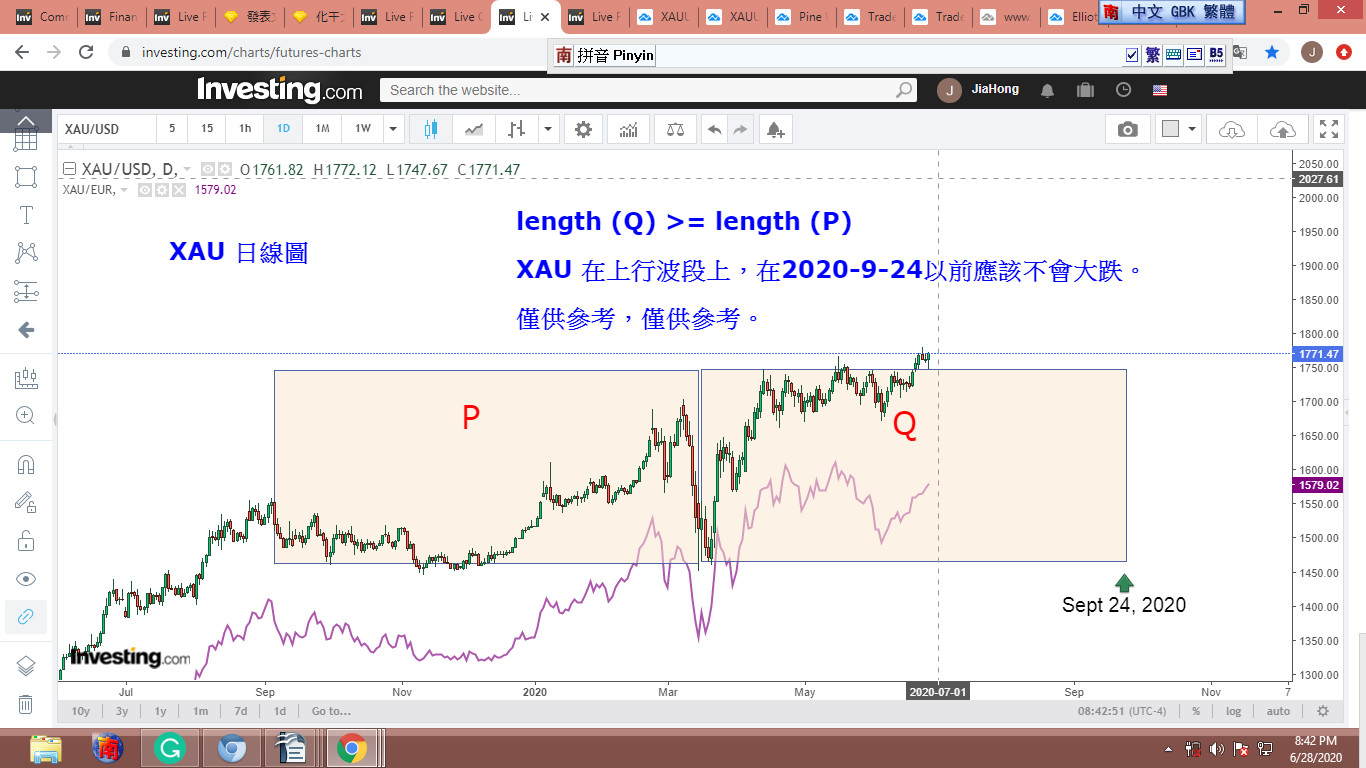Take chart snapshot with camera icon
The width and height of the screenshot is (1366, 768).
[x=1127, y=129]
